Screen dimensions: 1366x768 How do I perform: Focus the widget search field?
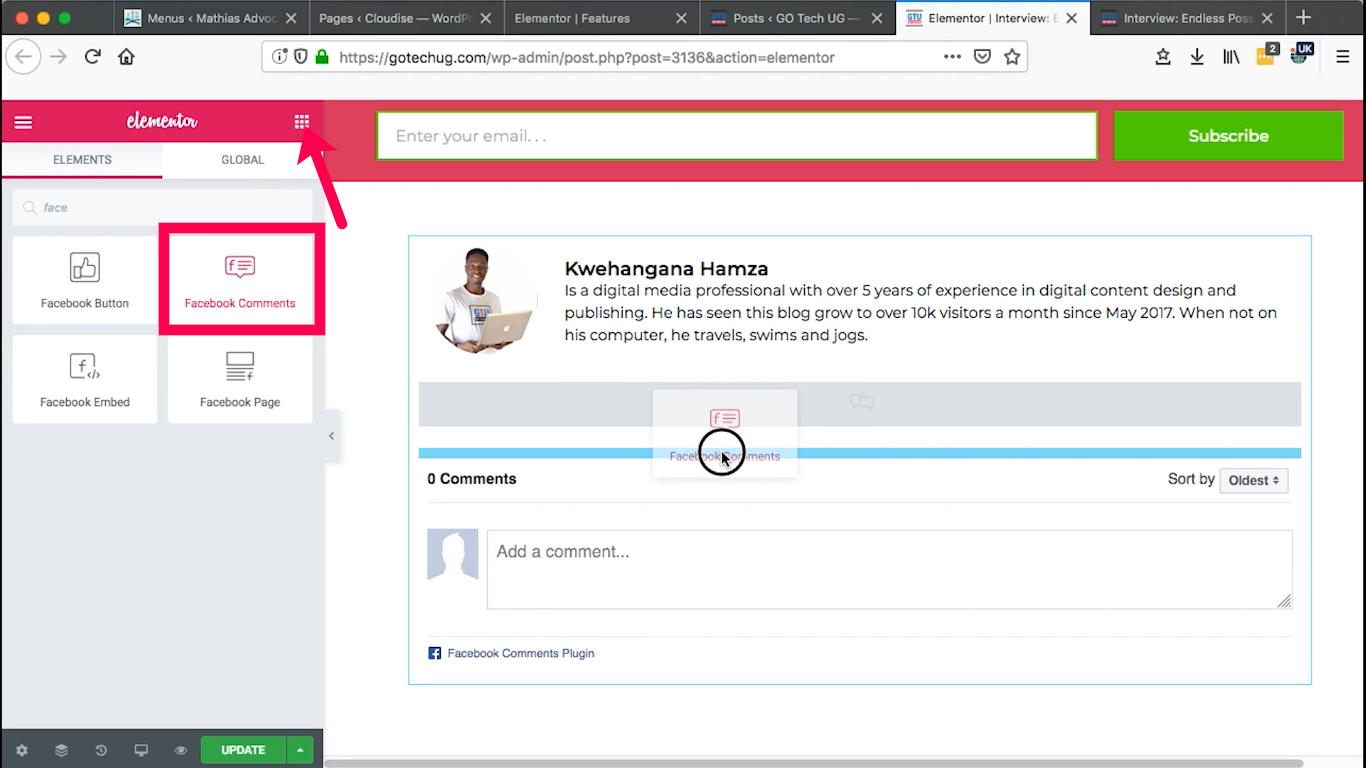click(x=162, y=208)
